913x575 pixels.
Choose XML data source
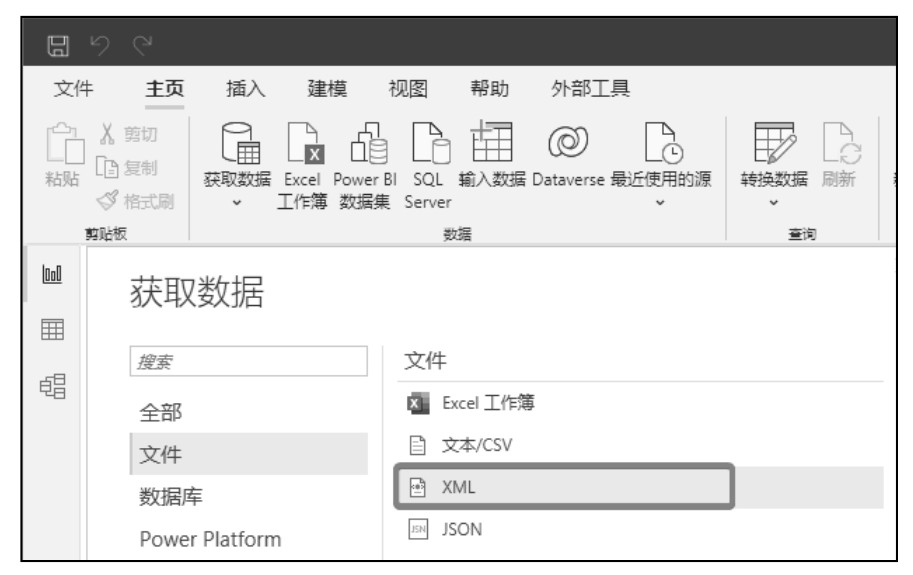[640, 487]
